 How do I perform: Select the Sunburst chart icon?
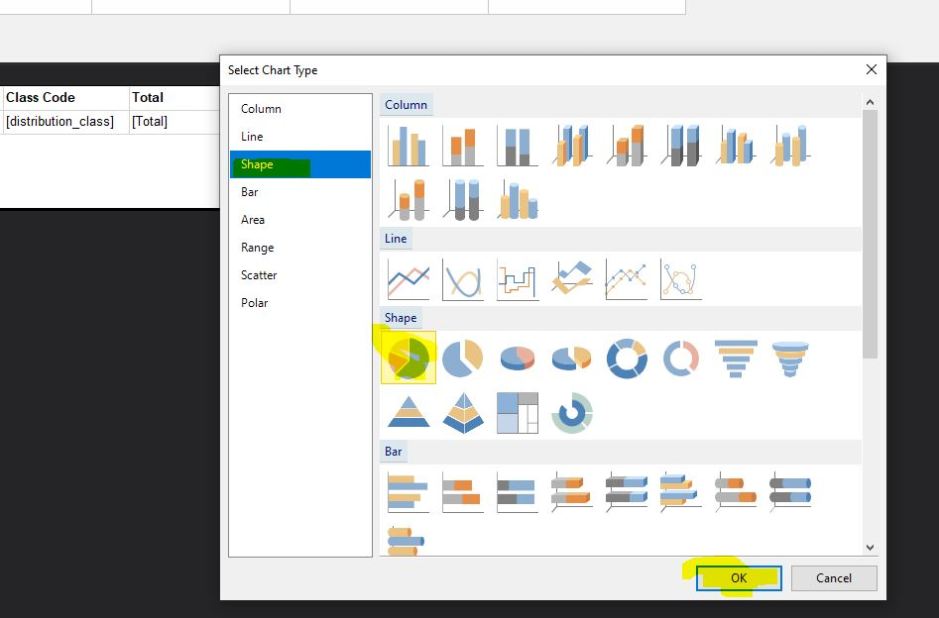(x=572, y=413)
